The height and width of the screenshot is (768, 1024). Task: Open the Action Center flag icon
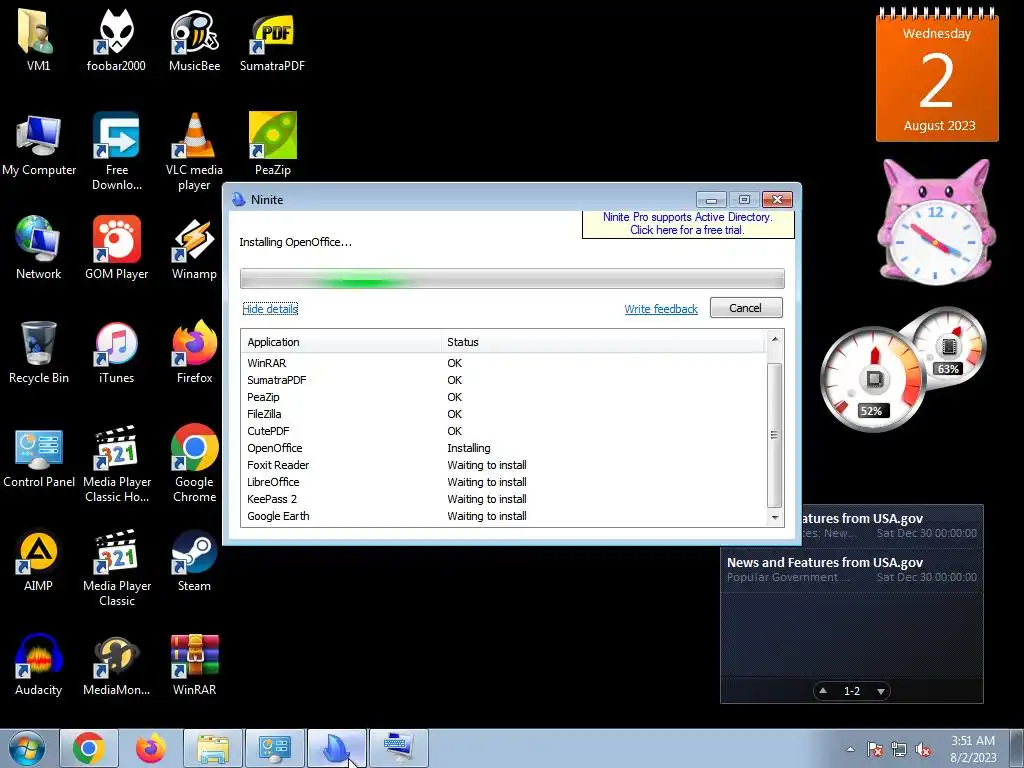click(x=875, y=750)
